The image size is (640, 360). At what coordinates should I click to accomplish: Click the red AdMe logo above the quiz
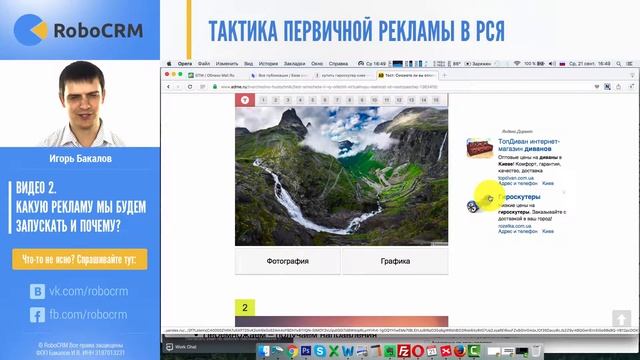[245, 100]
